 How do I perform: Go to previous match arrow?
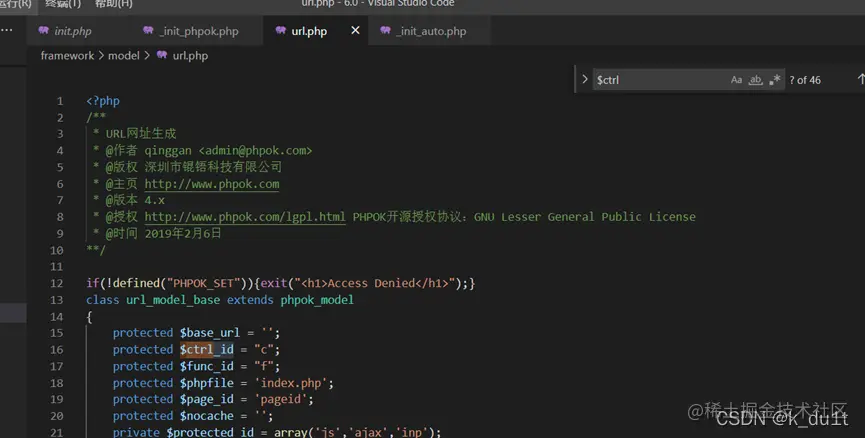[x=861, y=79]
